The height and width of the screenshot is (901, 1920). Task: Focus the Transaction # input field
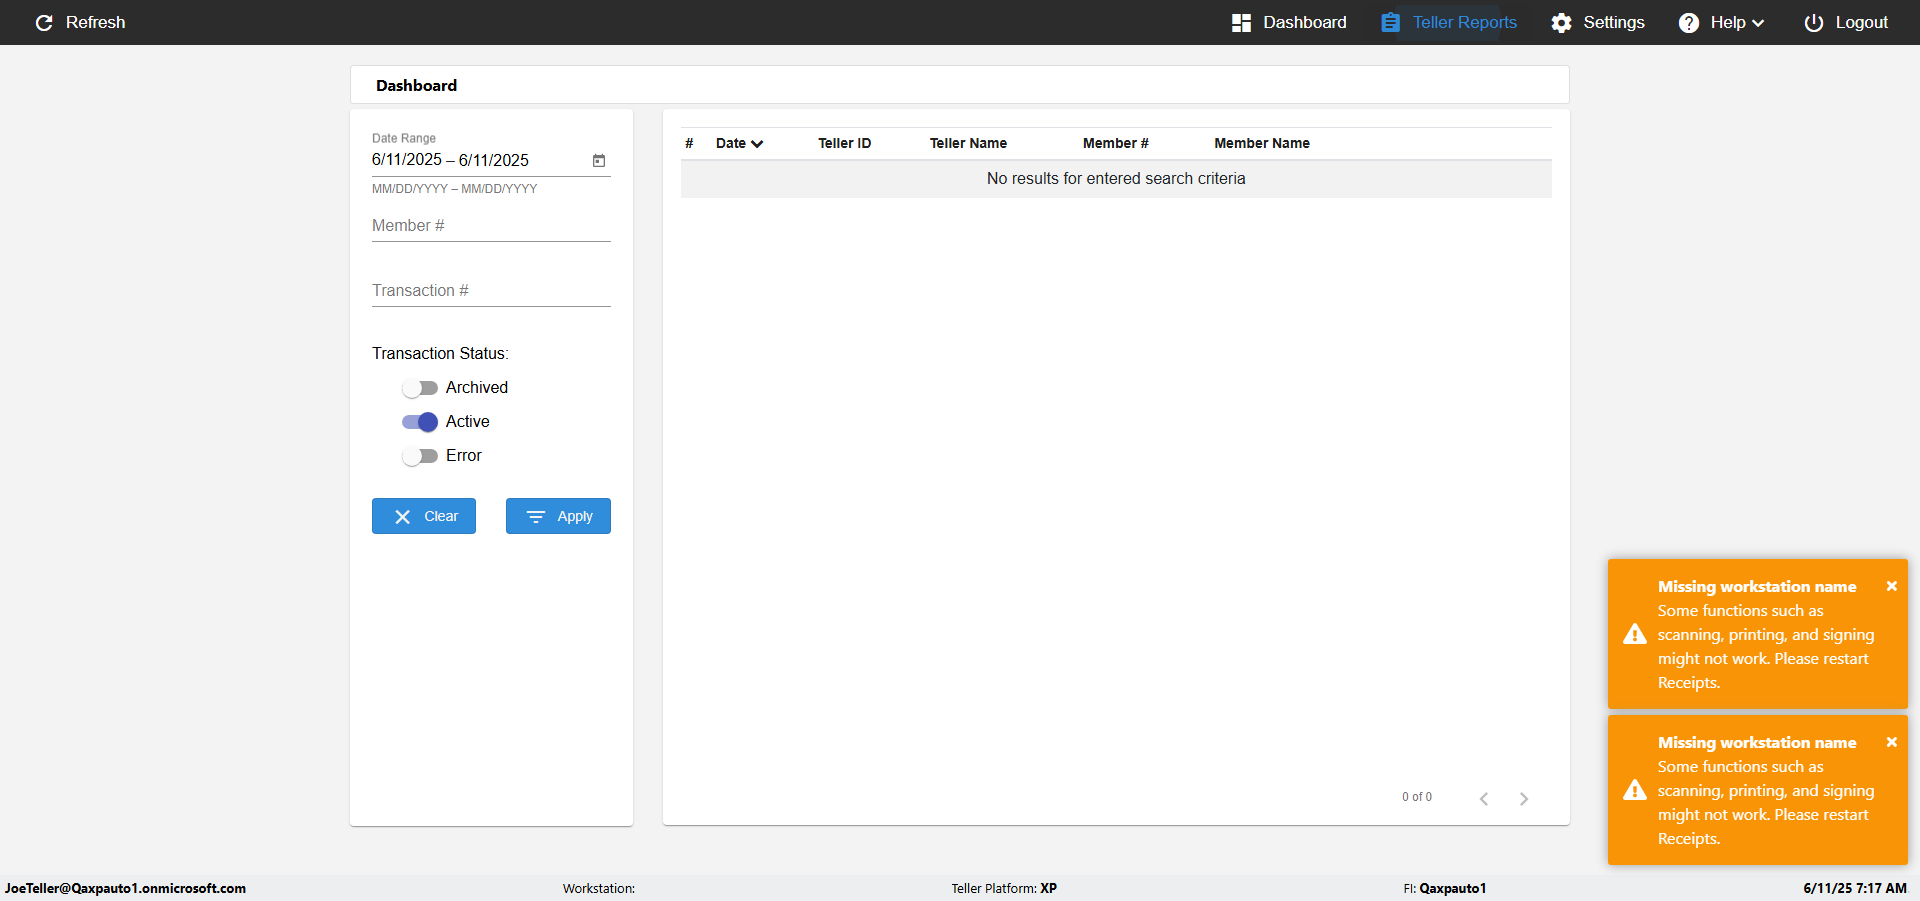[x=491, y=291]
